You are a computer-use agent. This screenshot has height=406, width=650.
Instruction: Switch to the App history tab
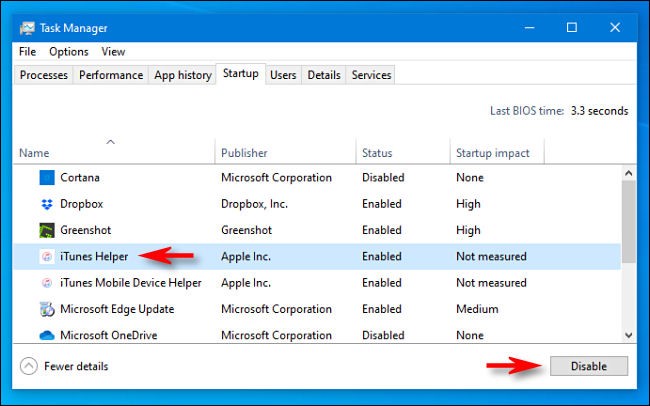183,75
